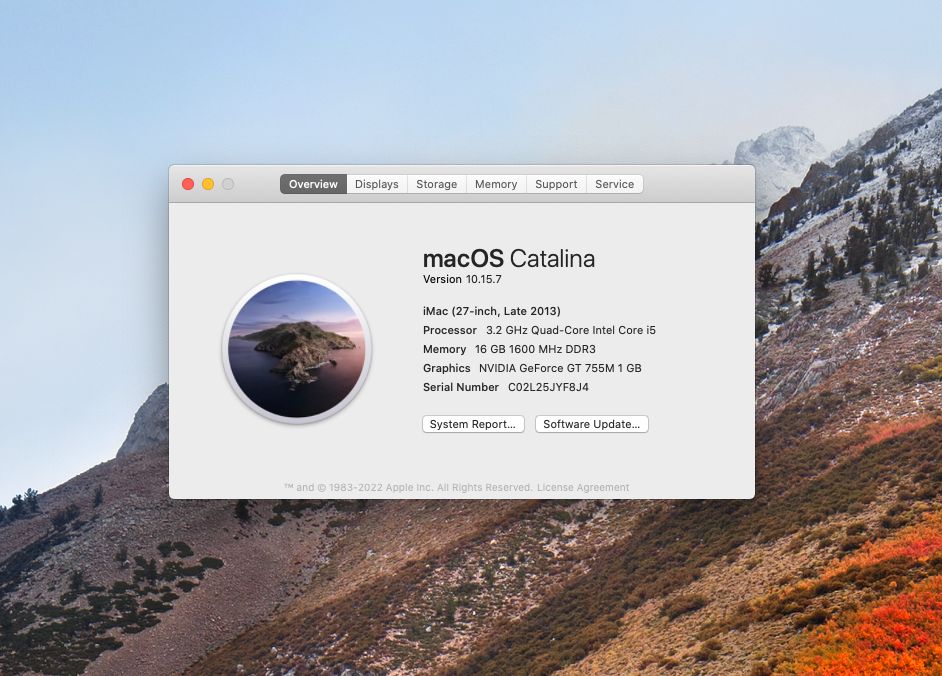Click the iMac (27-inch, Late 2013) label

pos(491,311)
